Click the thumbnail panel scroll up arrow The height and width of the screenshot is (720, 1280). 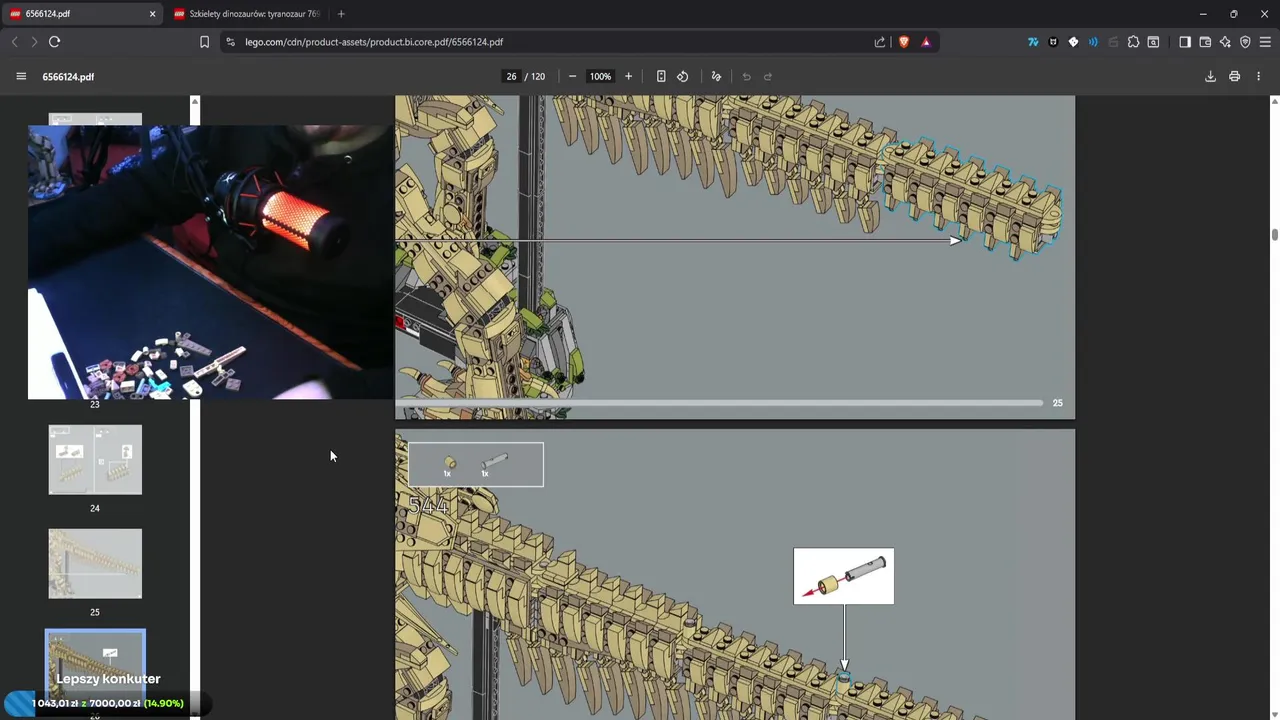(195, 102)
